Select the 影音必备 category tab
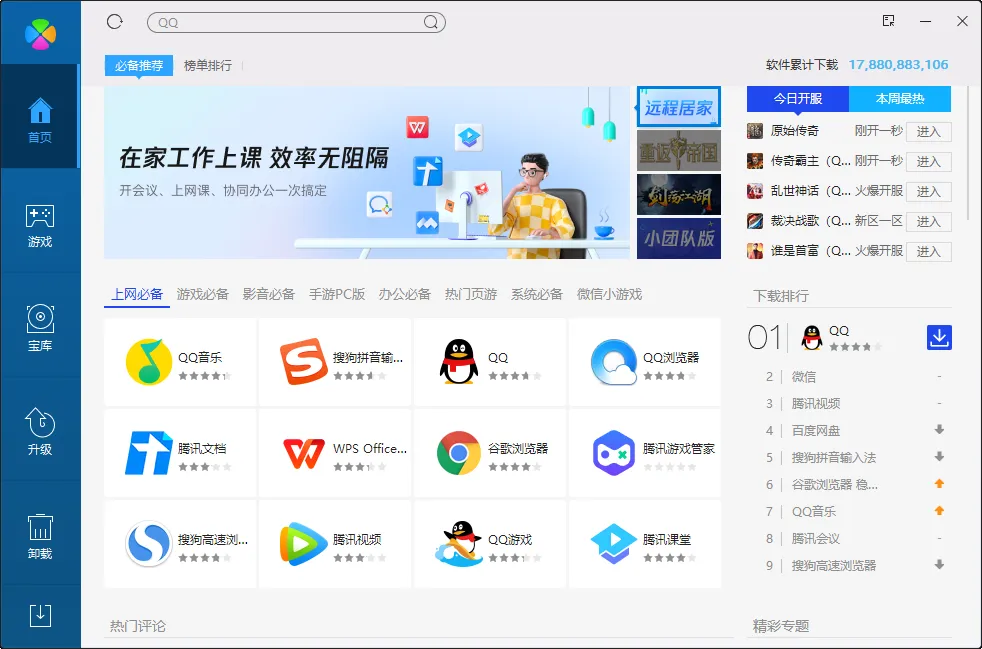 point(269,294)
